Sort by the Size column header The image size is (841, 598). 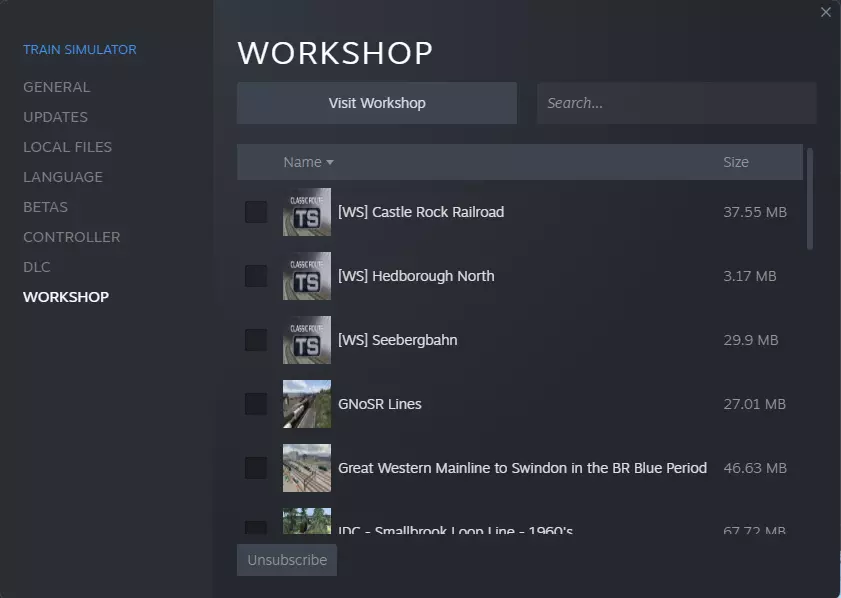(x=736, y=162)
